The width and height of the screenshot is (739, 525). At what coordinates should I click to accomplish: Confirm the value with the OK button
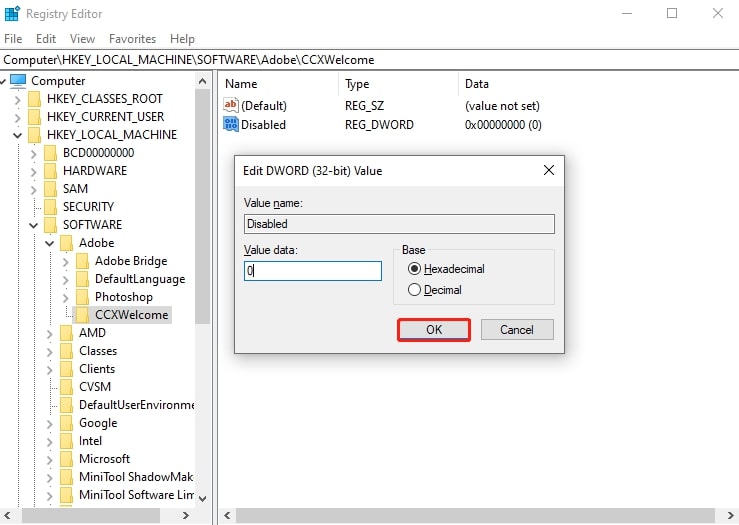coord(434,329)
